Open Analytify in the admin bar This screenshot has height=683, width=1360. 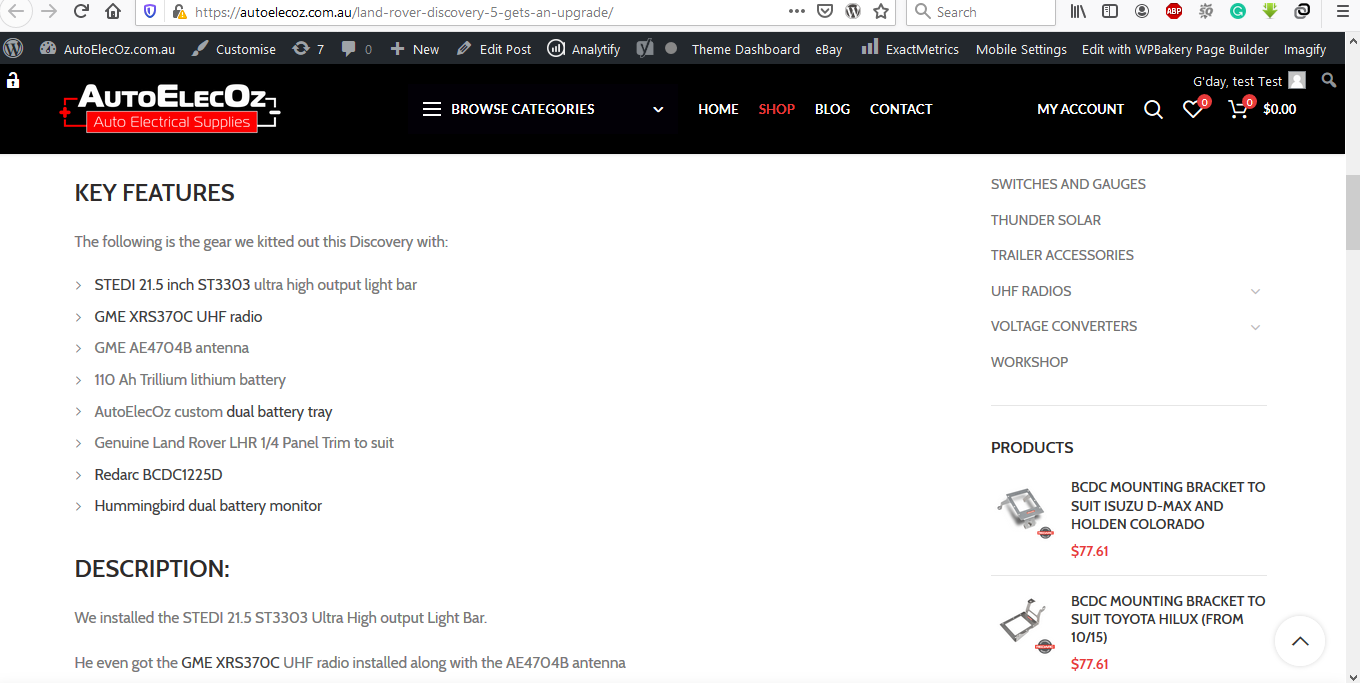click(584, 49)
